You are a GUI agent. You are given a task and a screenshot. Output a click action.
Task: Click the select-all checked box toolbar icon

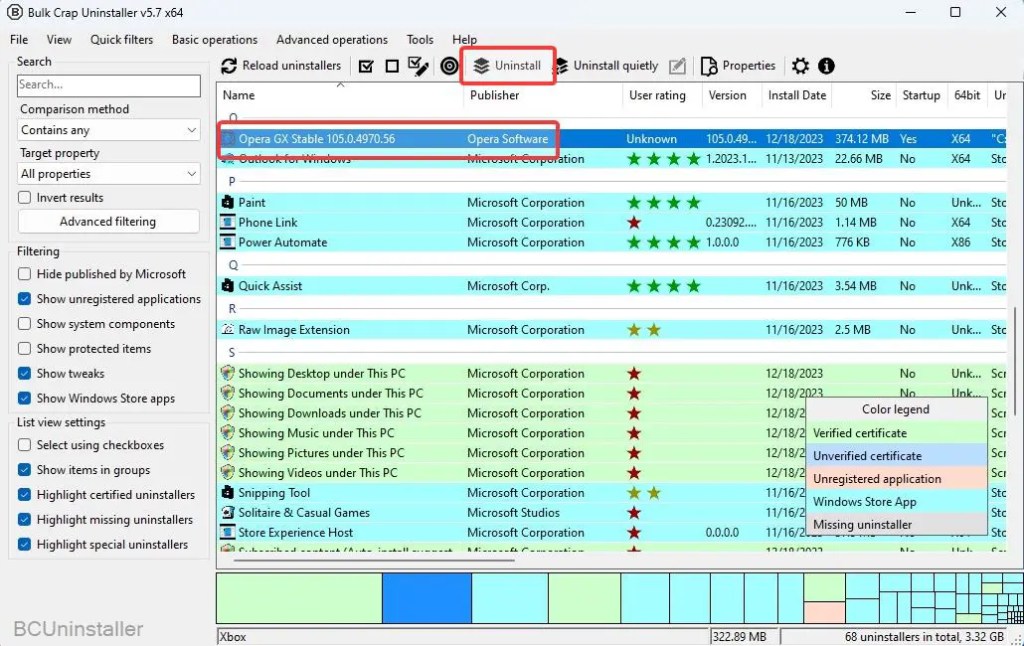[366, 66]
